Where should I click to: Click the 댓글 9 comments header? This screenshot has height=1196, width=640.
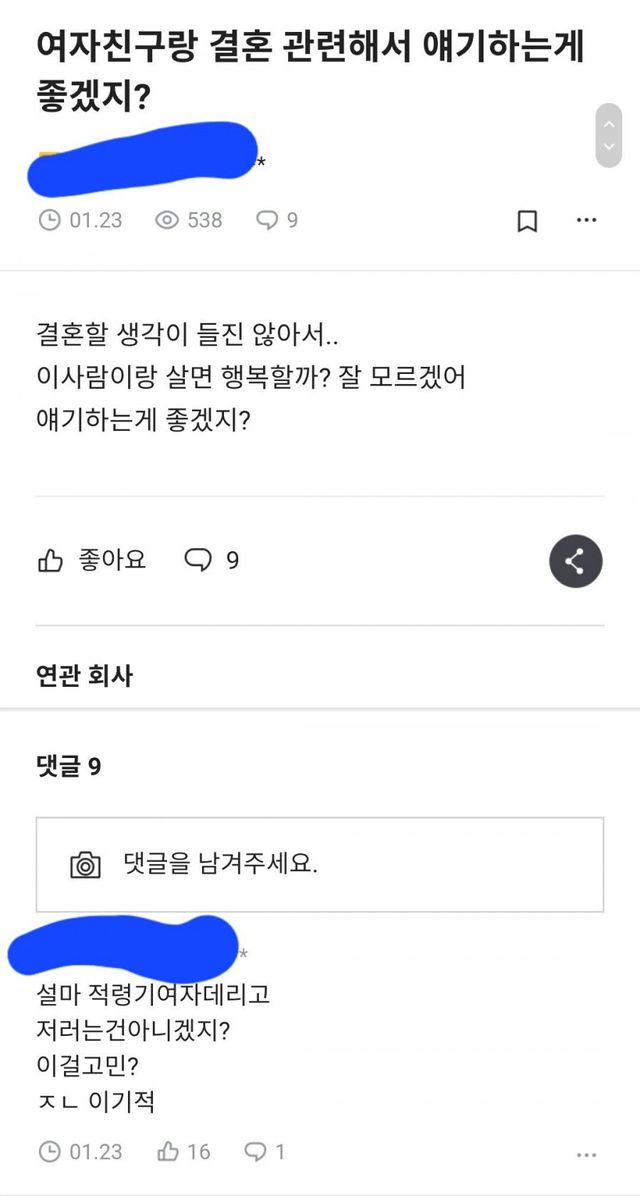pos(68,767)
